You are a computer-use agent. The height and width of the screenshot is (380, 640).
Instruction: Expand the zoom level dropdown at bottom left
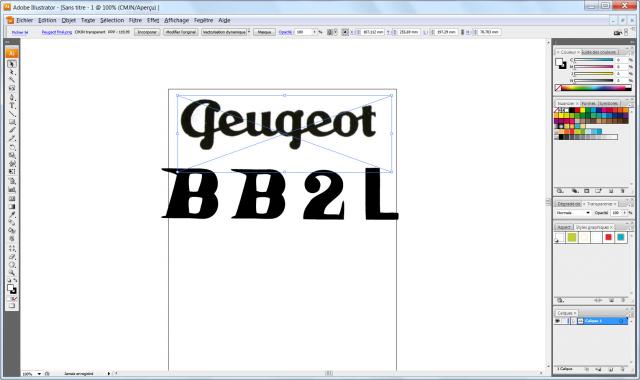point(39,373)
